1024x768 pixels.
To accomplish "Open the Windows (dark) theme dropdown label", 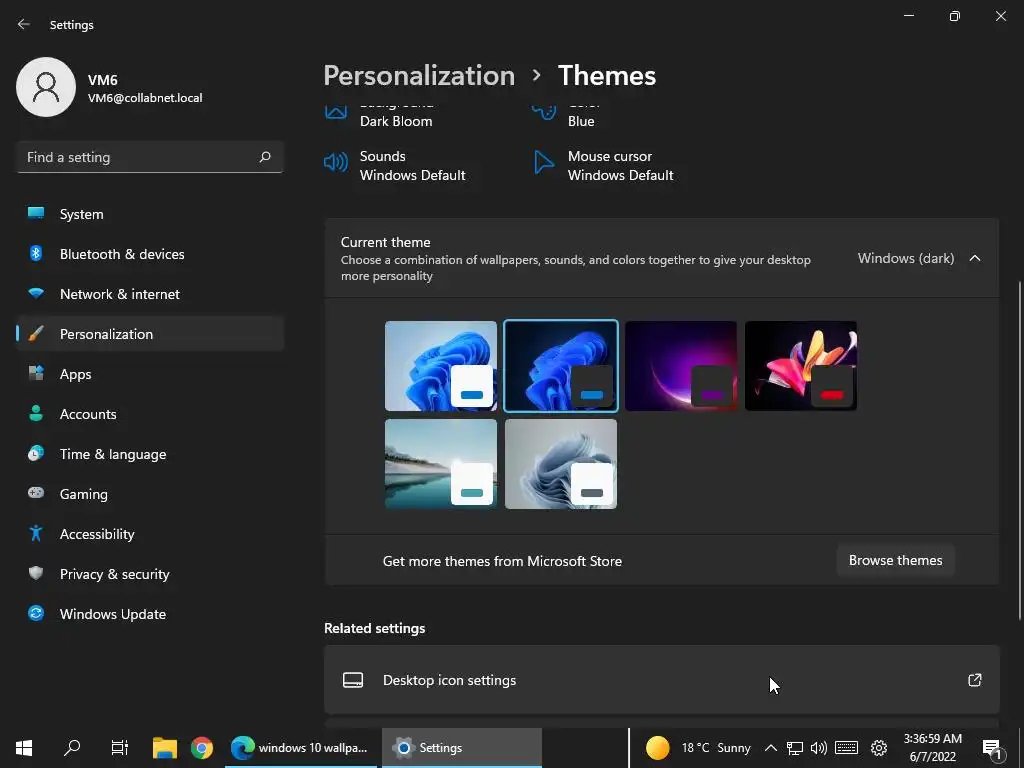I will pos(906,258).
